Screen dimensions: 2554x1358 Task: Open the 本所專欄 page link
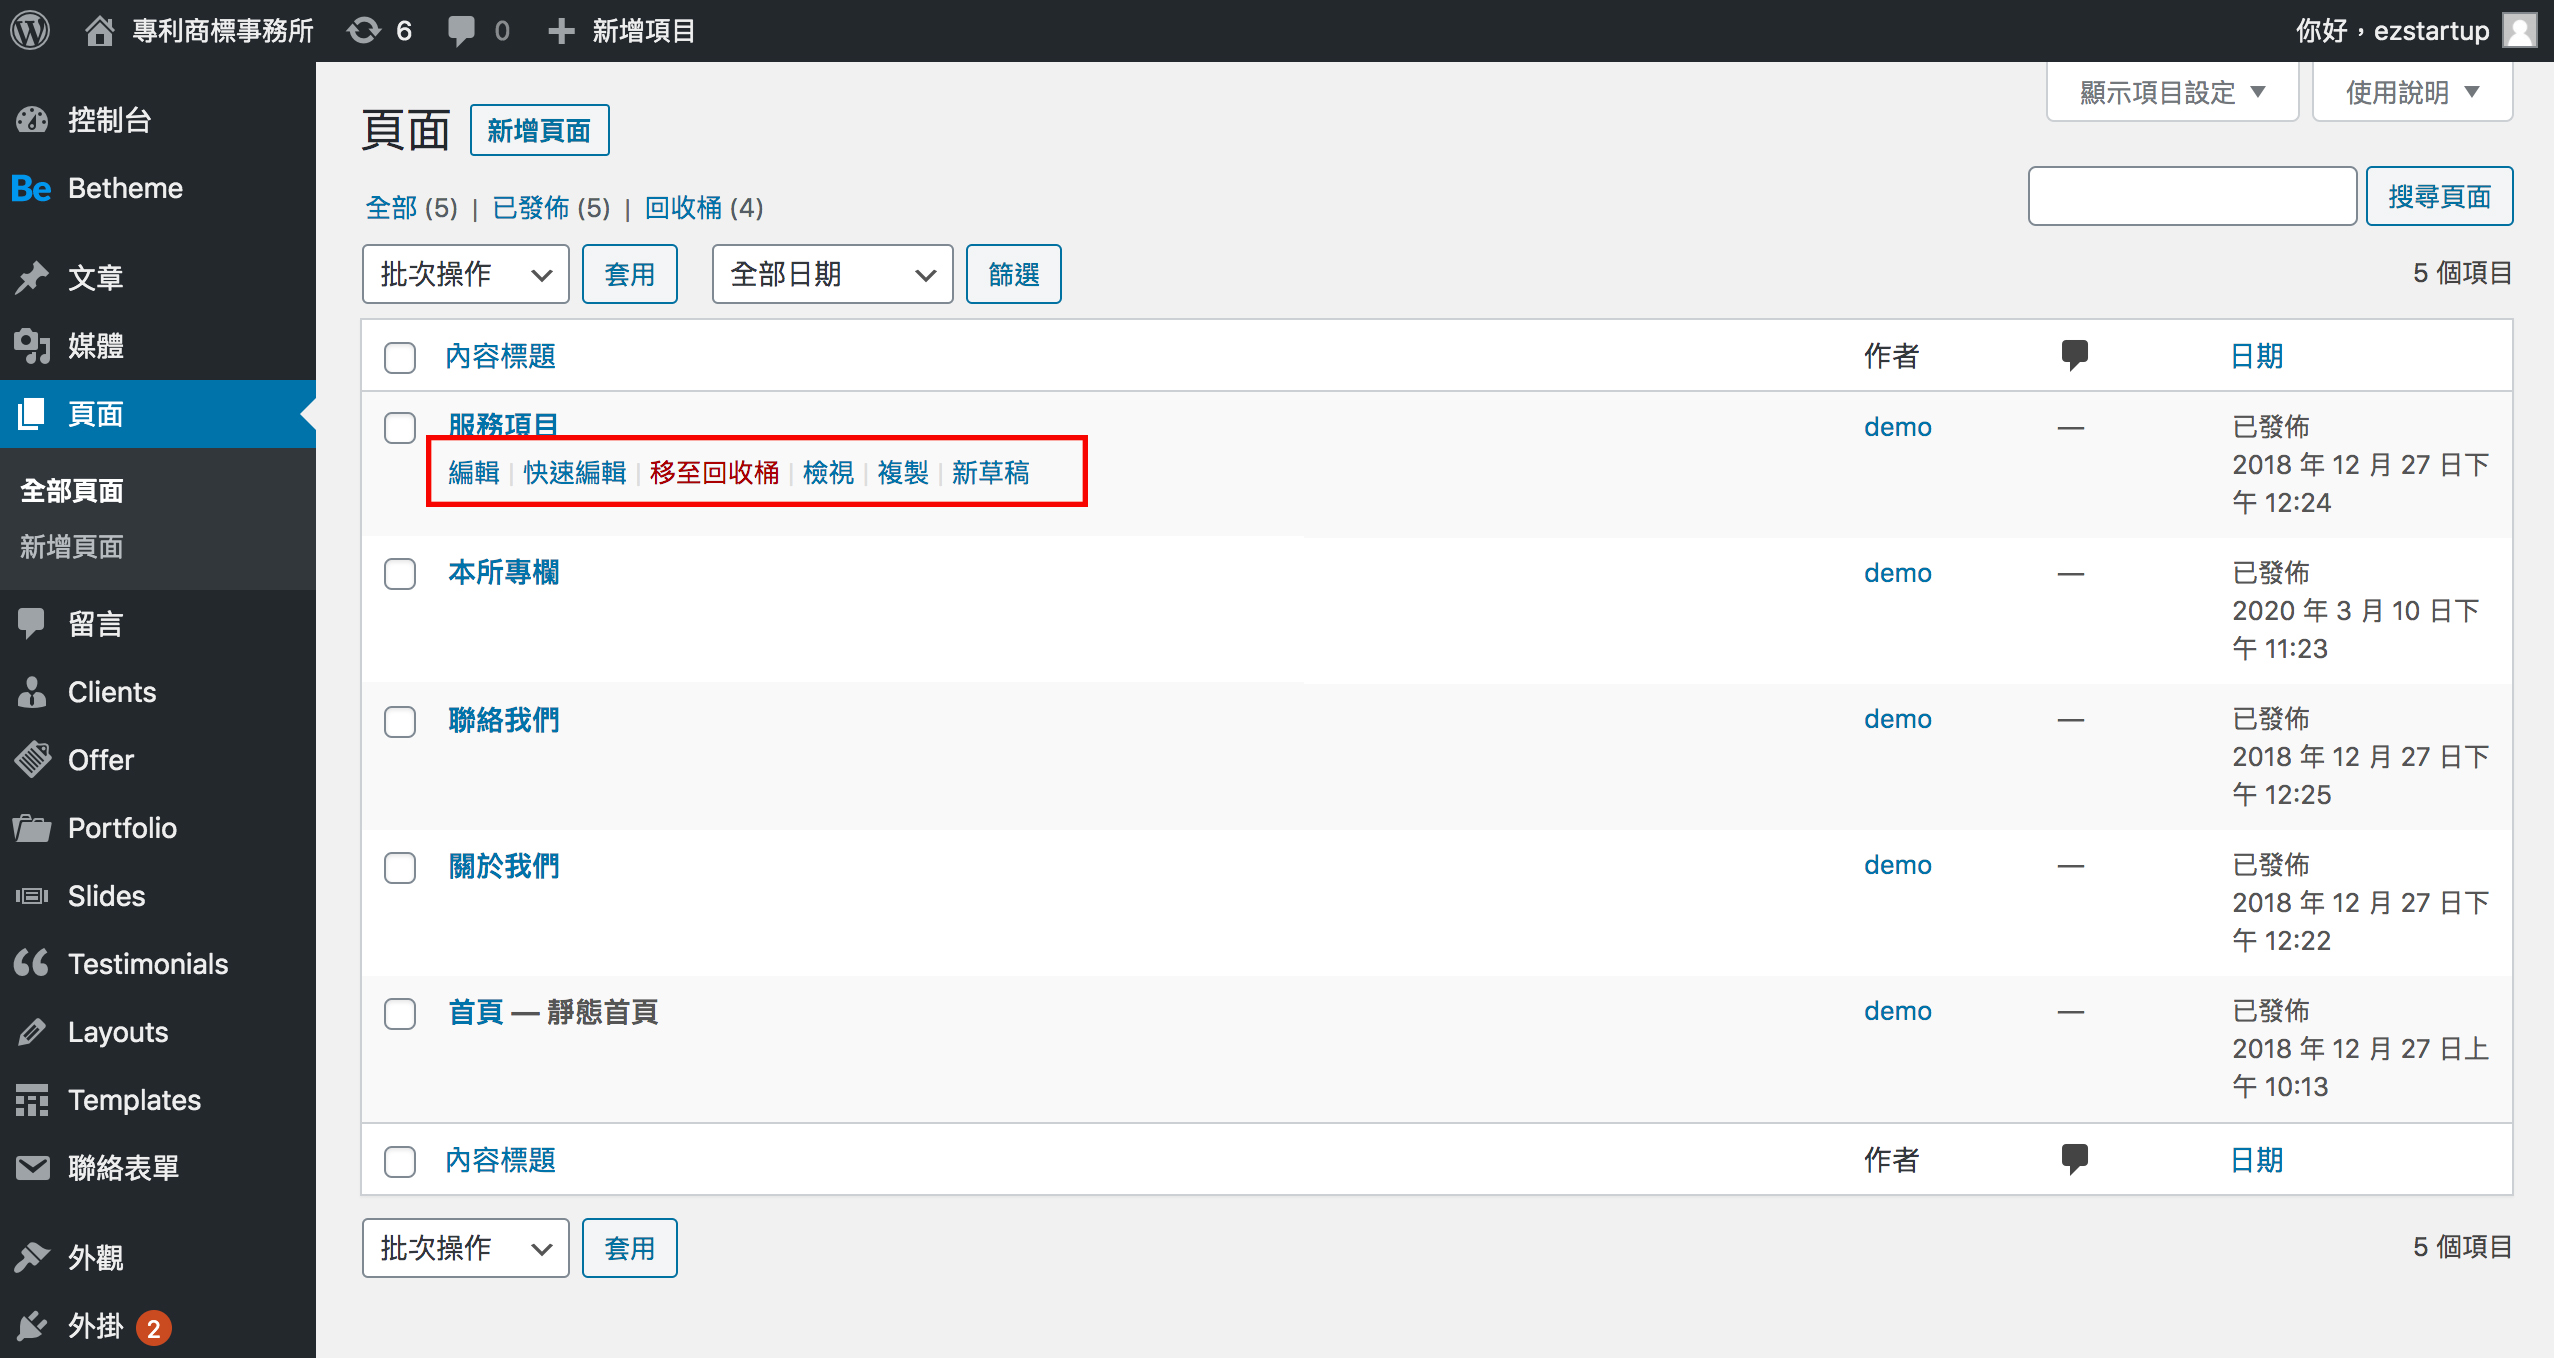tap(503, 572)
